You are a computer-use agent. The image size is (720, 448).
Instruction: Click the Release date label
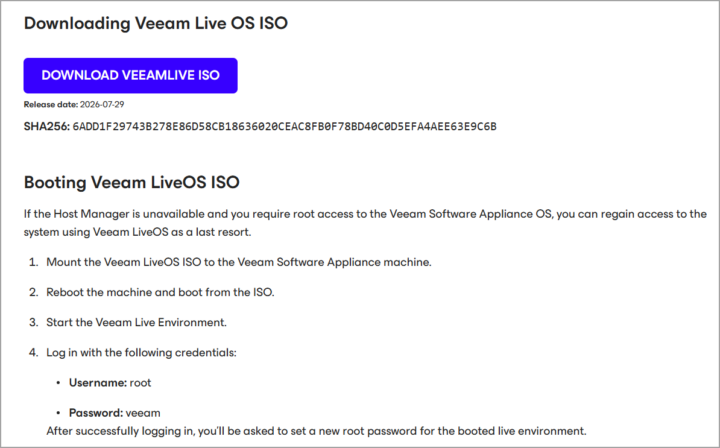(51, 105)
